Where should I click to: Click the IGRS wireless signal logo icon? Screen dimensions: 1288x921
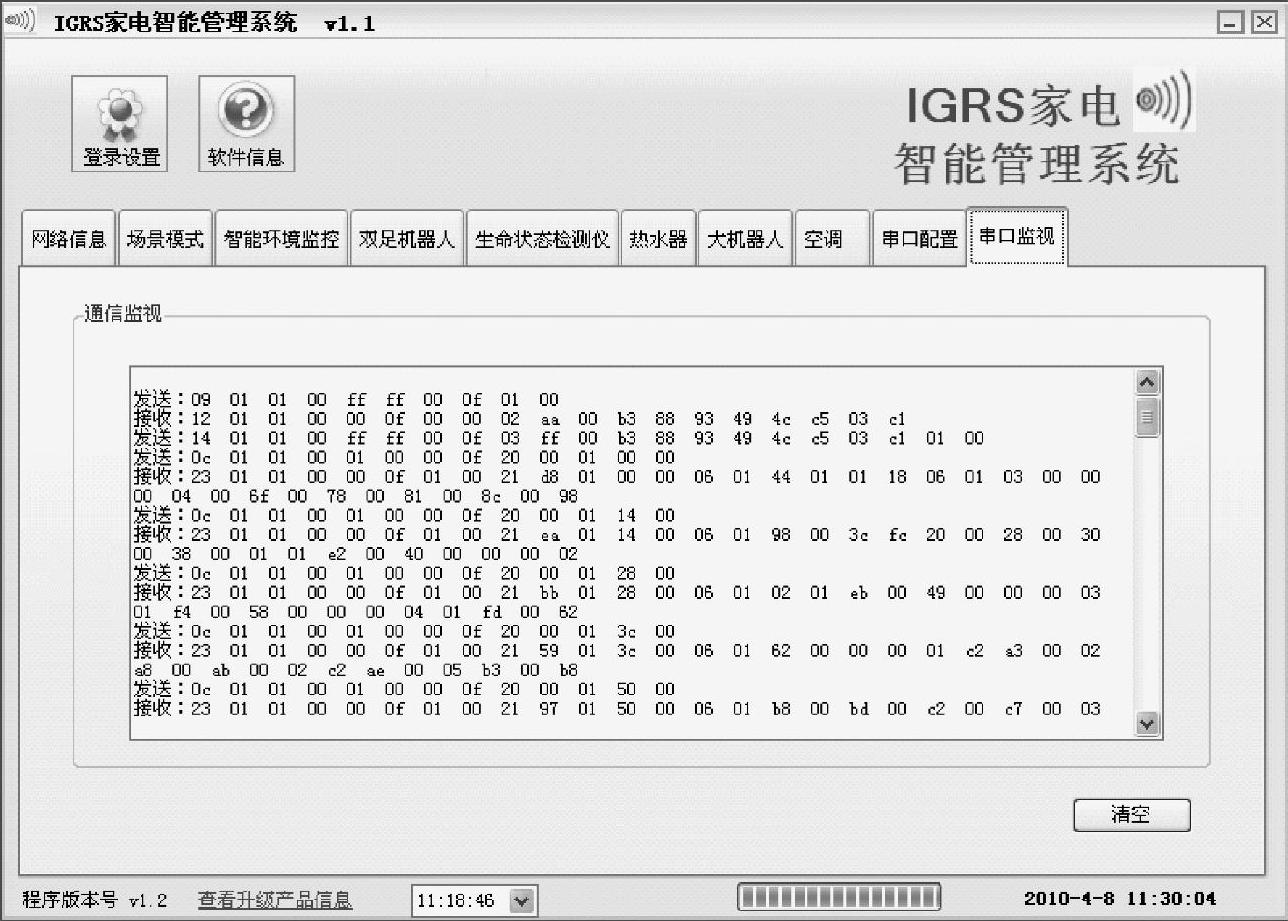[x=1164, y=100]
